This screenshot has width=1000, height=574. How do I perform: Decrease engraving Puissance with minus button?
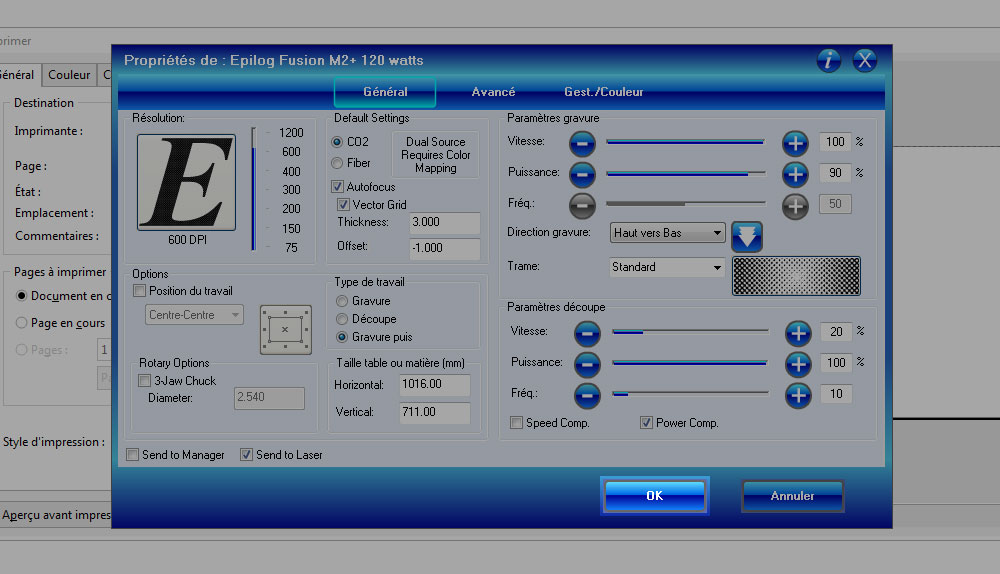pos(582,174)
